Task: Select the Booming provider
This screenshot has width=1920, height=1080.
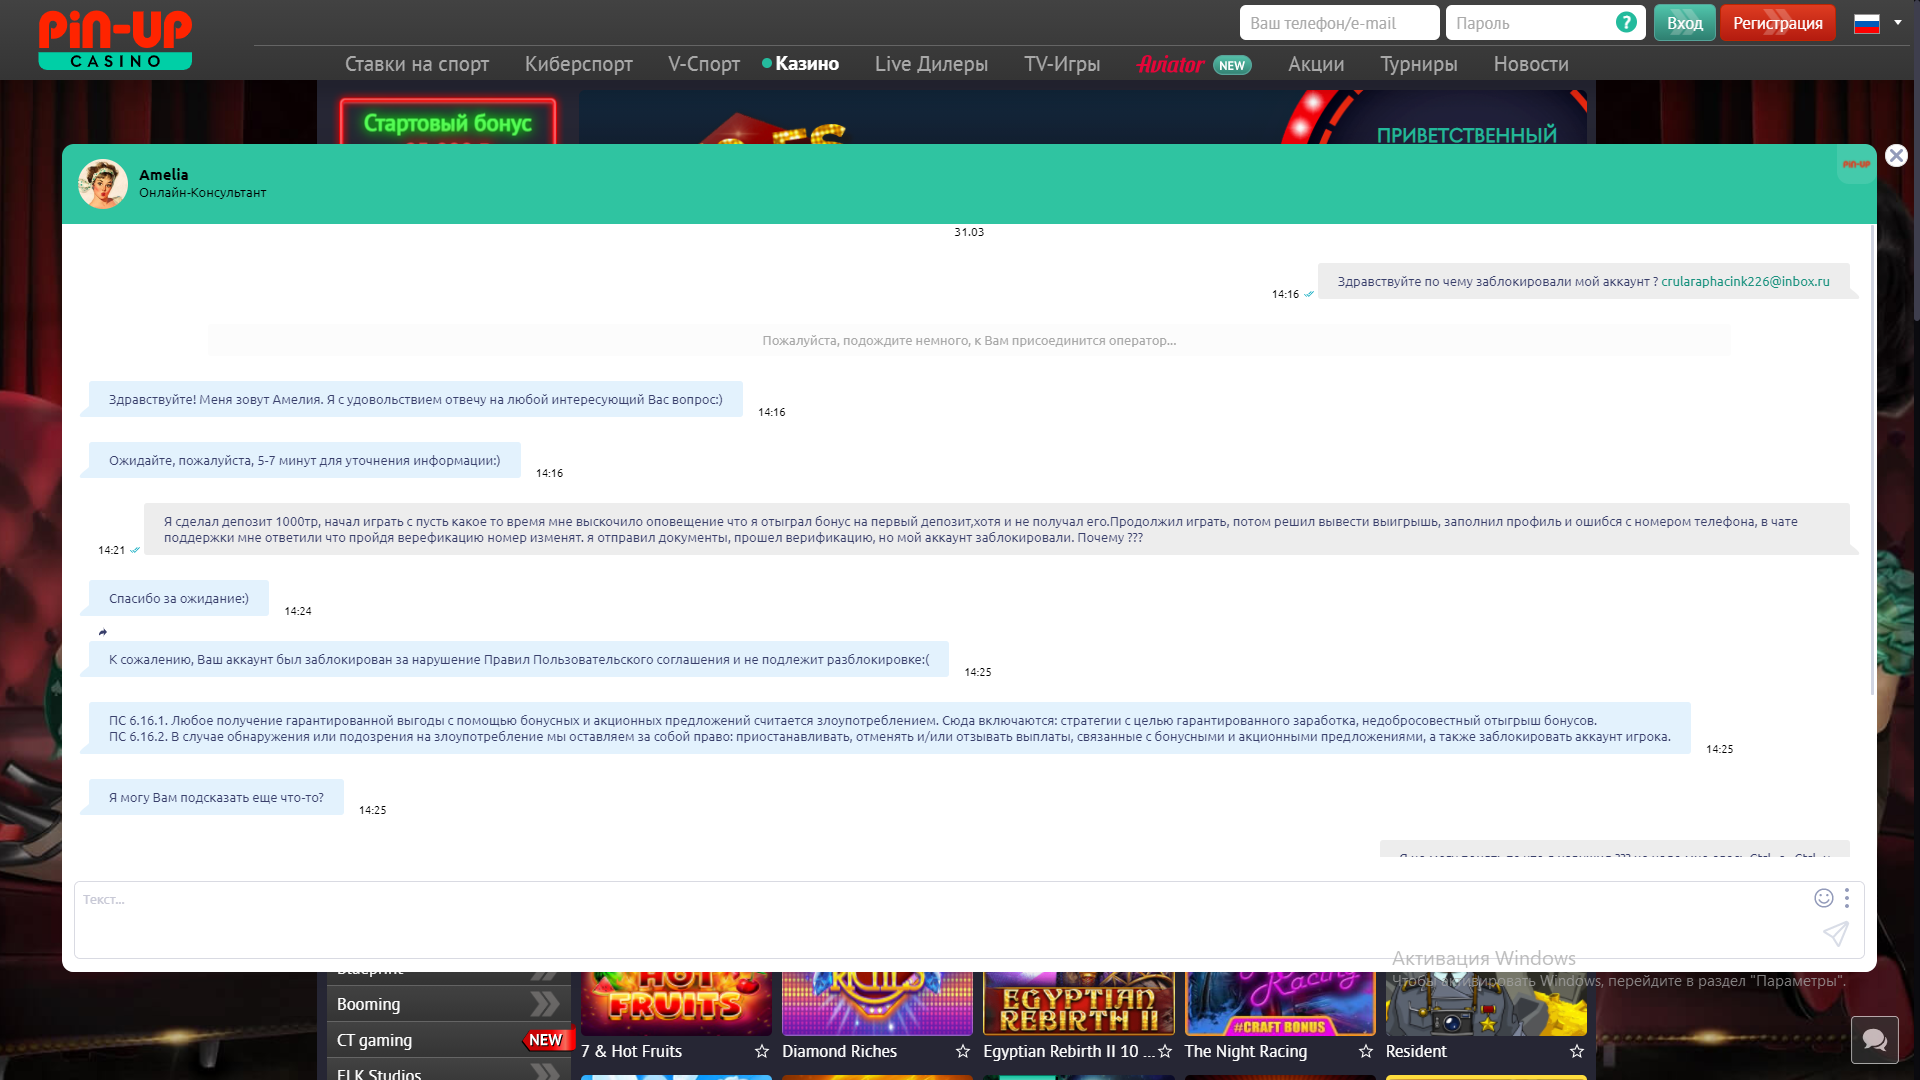Action: [448, 1004]
